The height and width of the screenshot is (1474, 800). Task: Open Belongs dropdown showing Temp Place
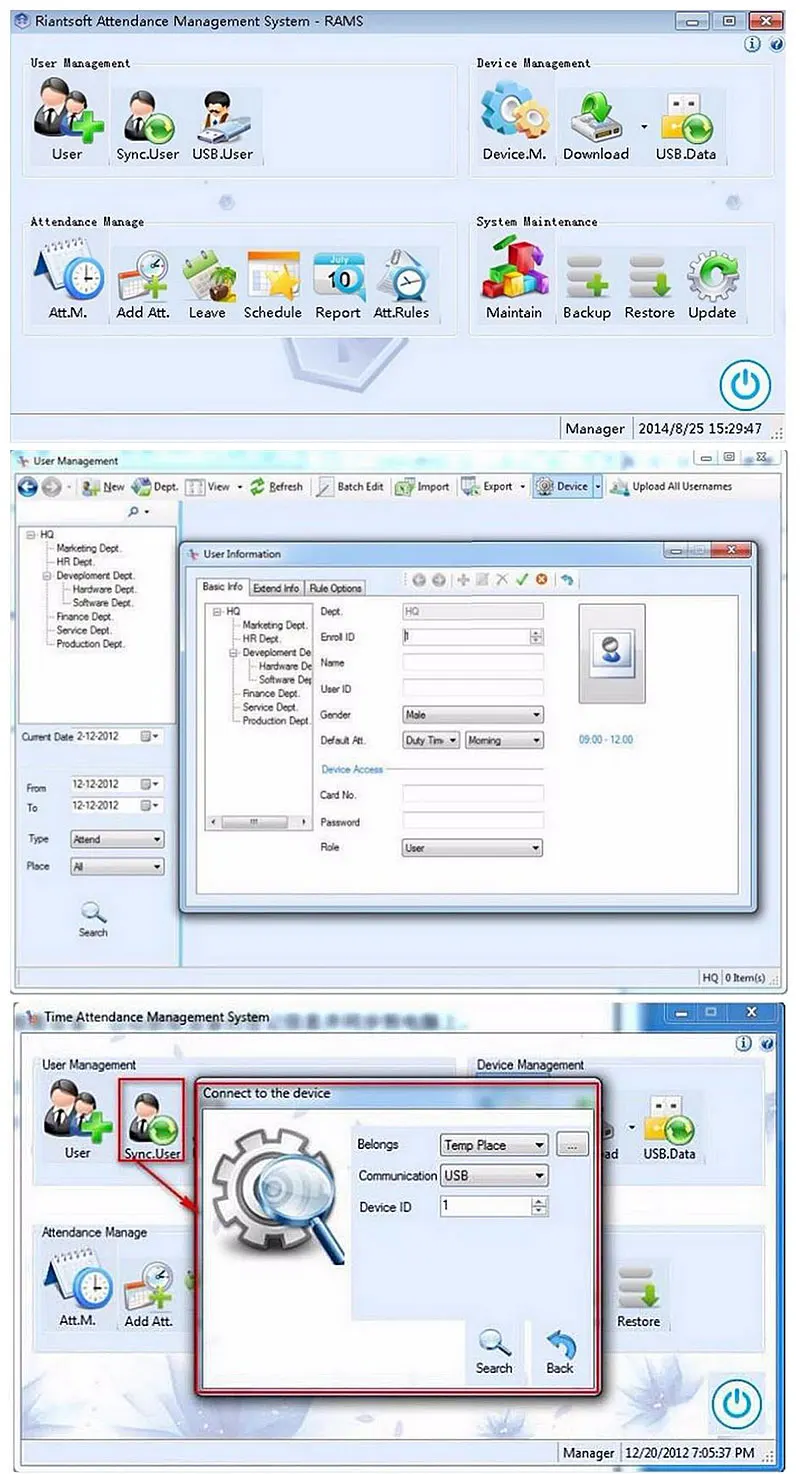(x=494, y=1145)
